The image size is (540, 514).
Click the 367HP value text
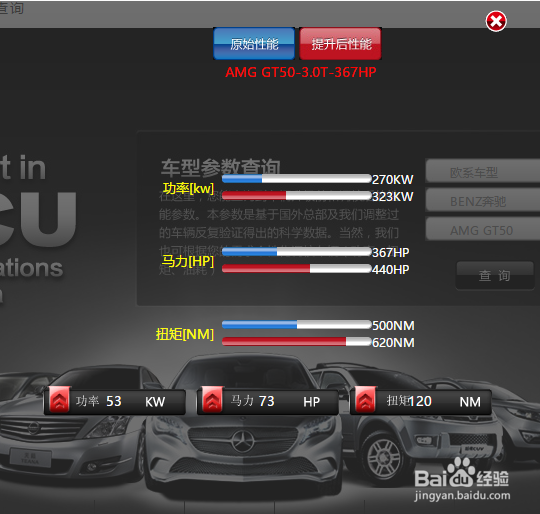pyautogui.click(x=391, y=252)
